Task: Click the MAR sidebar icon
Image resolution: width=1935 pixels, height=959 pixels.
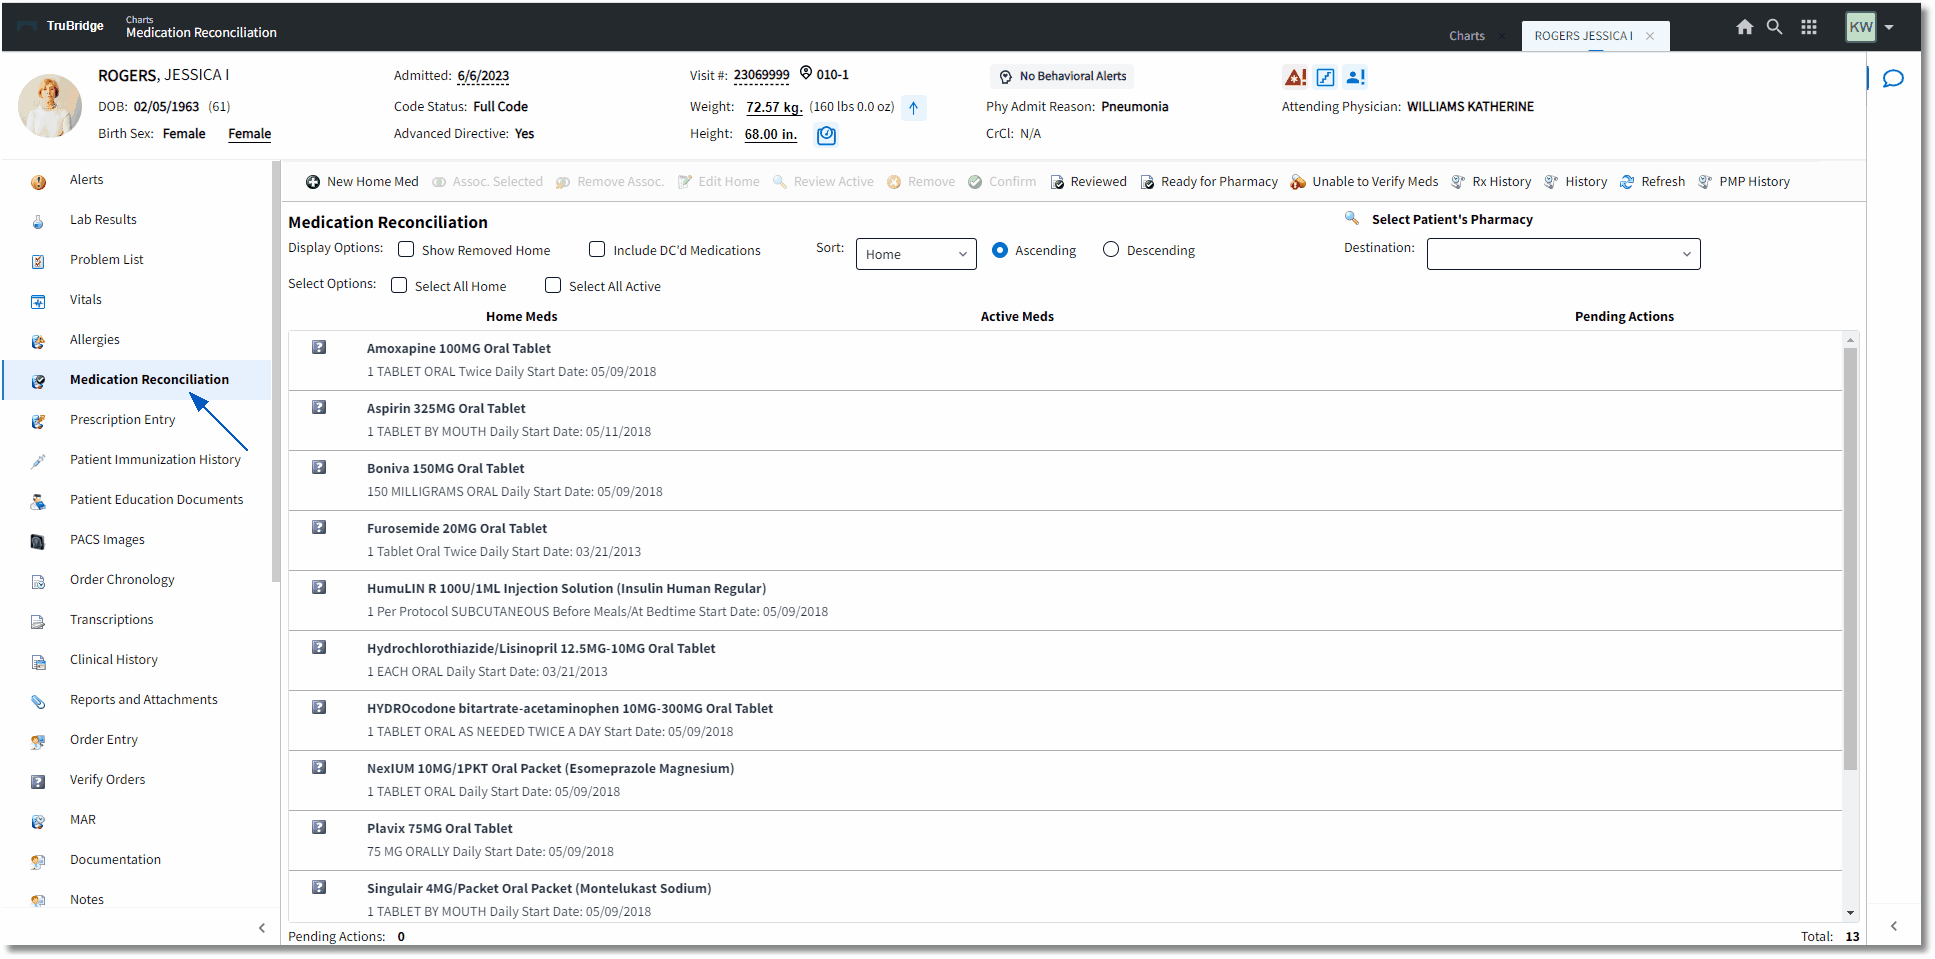Action: 38,822
